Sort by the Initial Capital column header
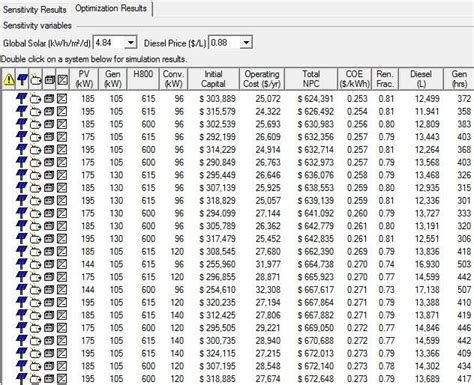Image resolution: width=474 pixels, height=385 pixels. coord(213,79)
